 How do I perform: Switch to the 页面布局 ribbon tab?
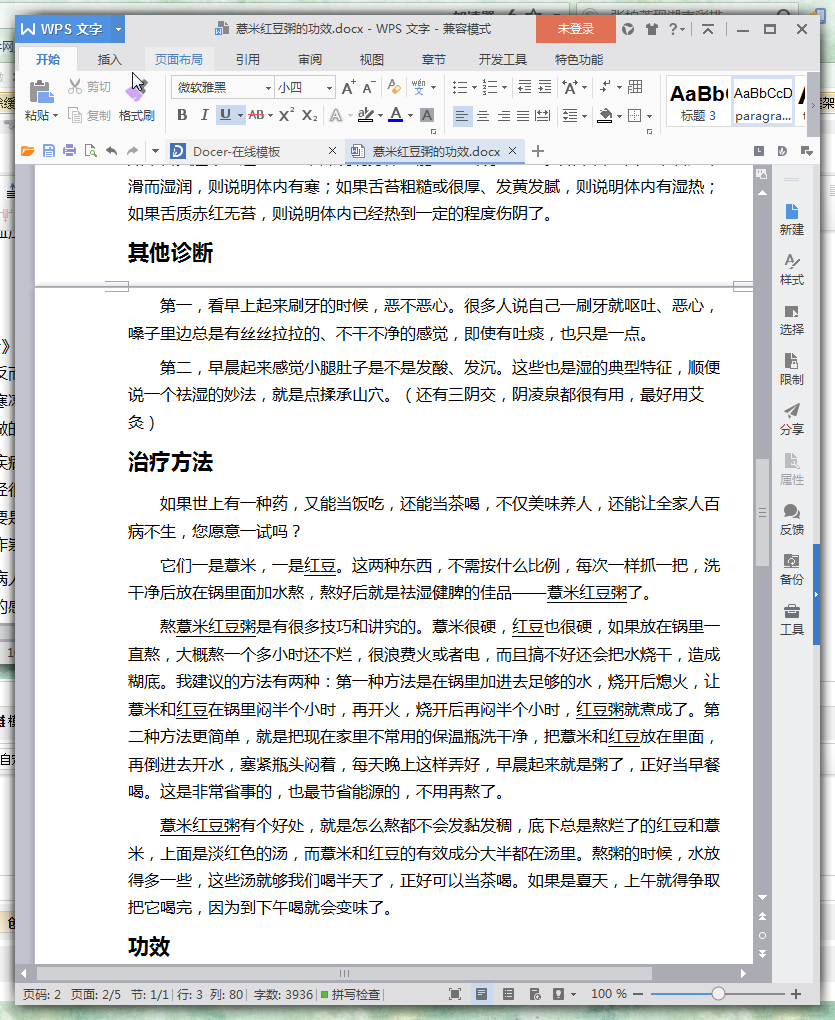(178, 60)
